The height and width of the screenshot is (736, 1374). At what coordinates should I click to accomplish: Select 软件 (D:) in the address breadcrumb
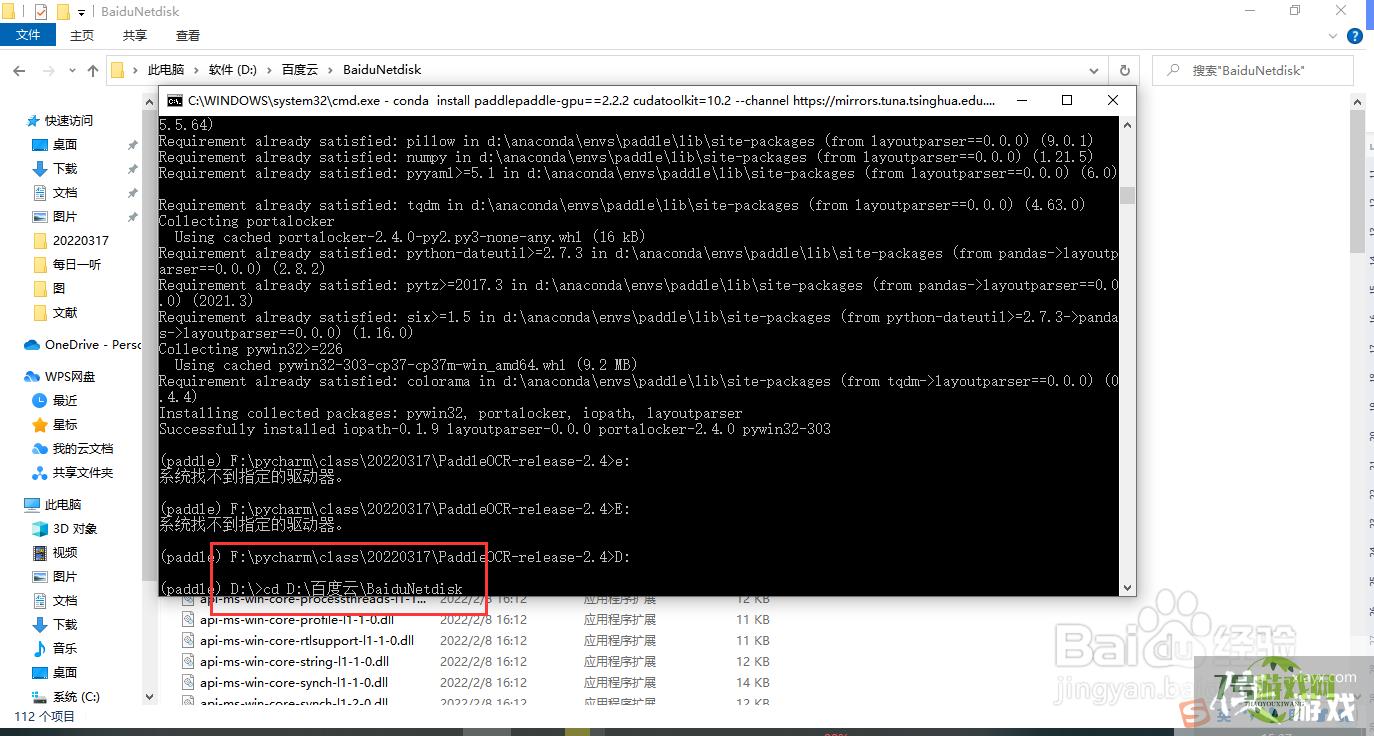tap(233, 70)
